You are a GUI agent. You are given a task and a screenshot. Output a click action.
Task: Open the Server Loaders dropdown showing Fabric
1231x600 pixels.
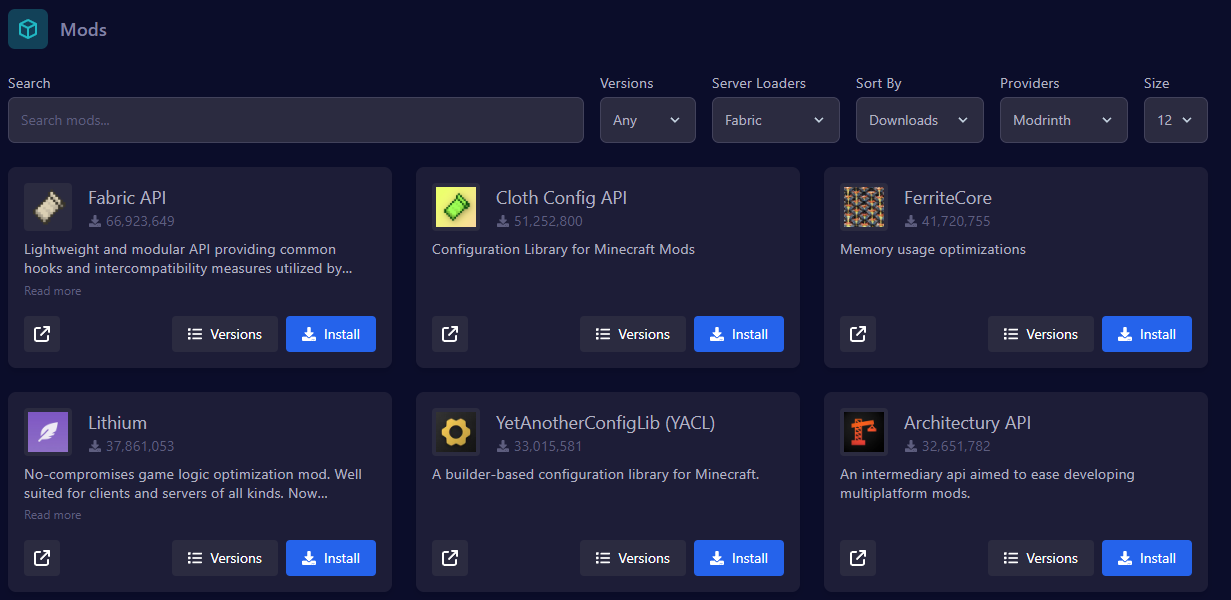point(776,120)
